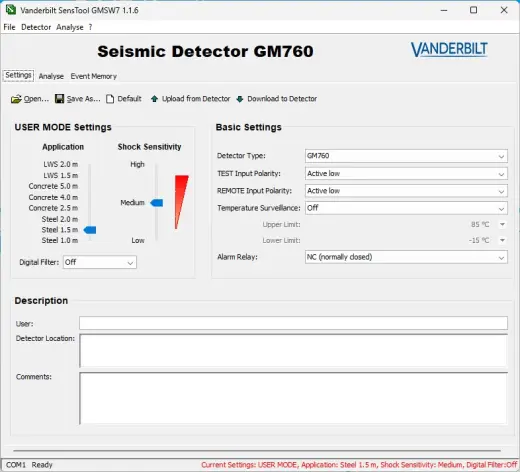Open the File menu
The height and width of the screenshot is (472, 520).
pyautogui.click(x=9, y=27)
